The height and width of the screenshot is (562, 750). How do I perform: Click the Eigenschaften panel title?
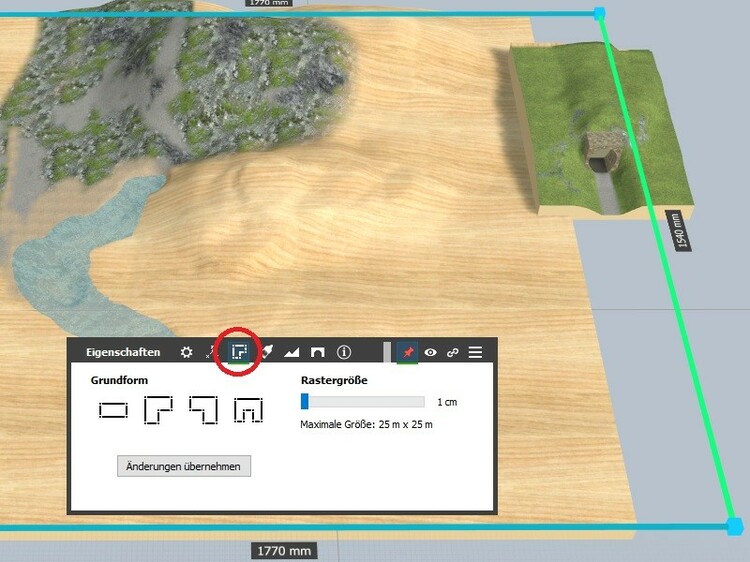(123, 353)
